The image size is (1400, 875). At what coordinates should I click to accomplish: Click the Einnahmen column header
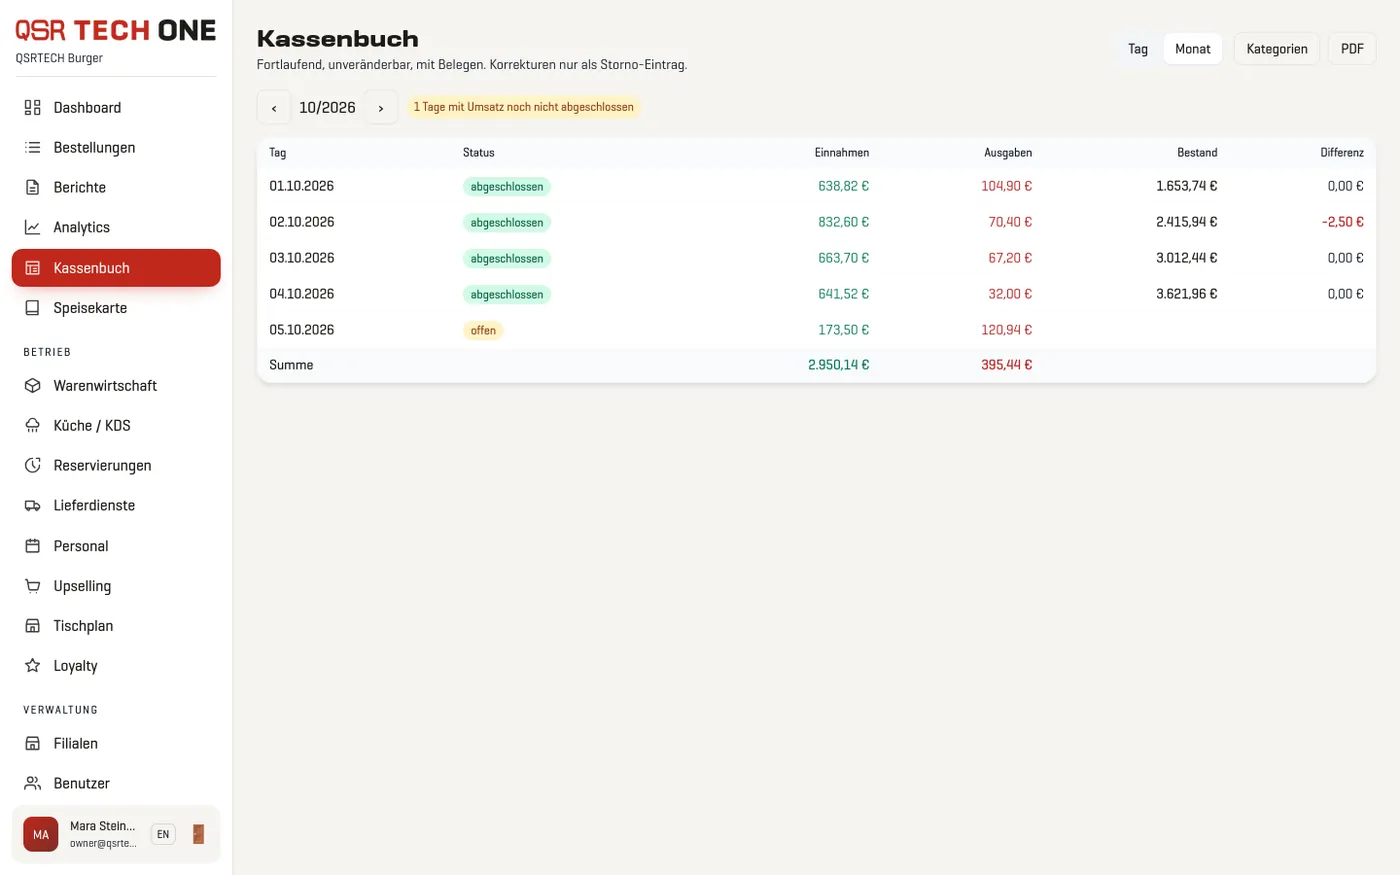[x=842, y=153]
